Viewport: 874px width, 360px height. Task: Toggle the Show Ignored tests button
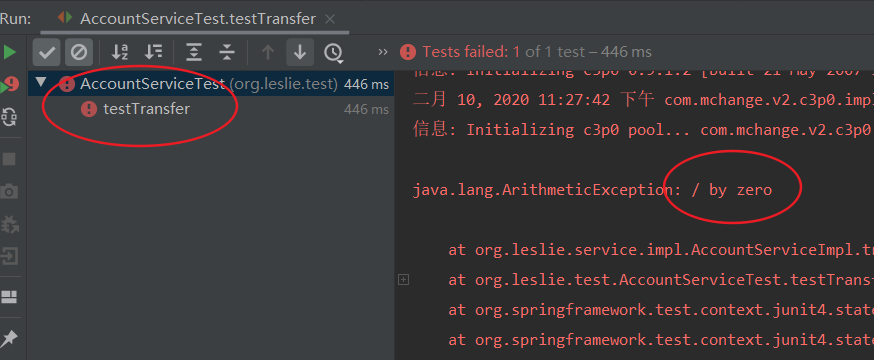point(79,52)
